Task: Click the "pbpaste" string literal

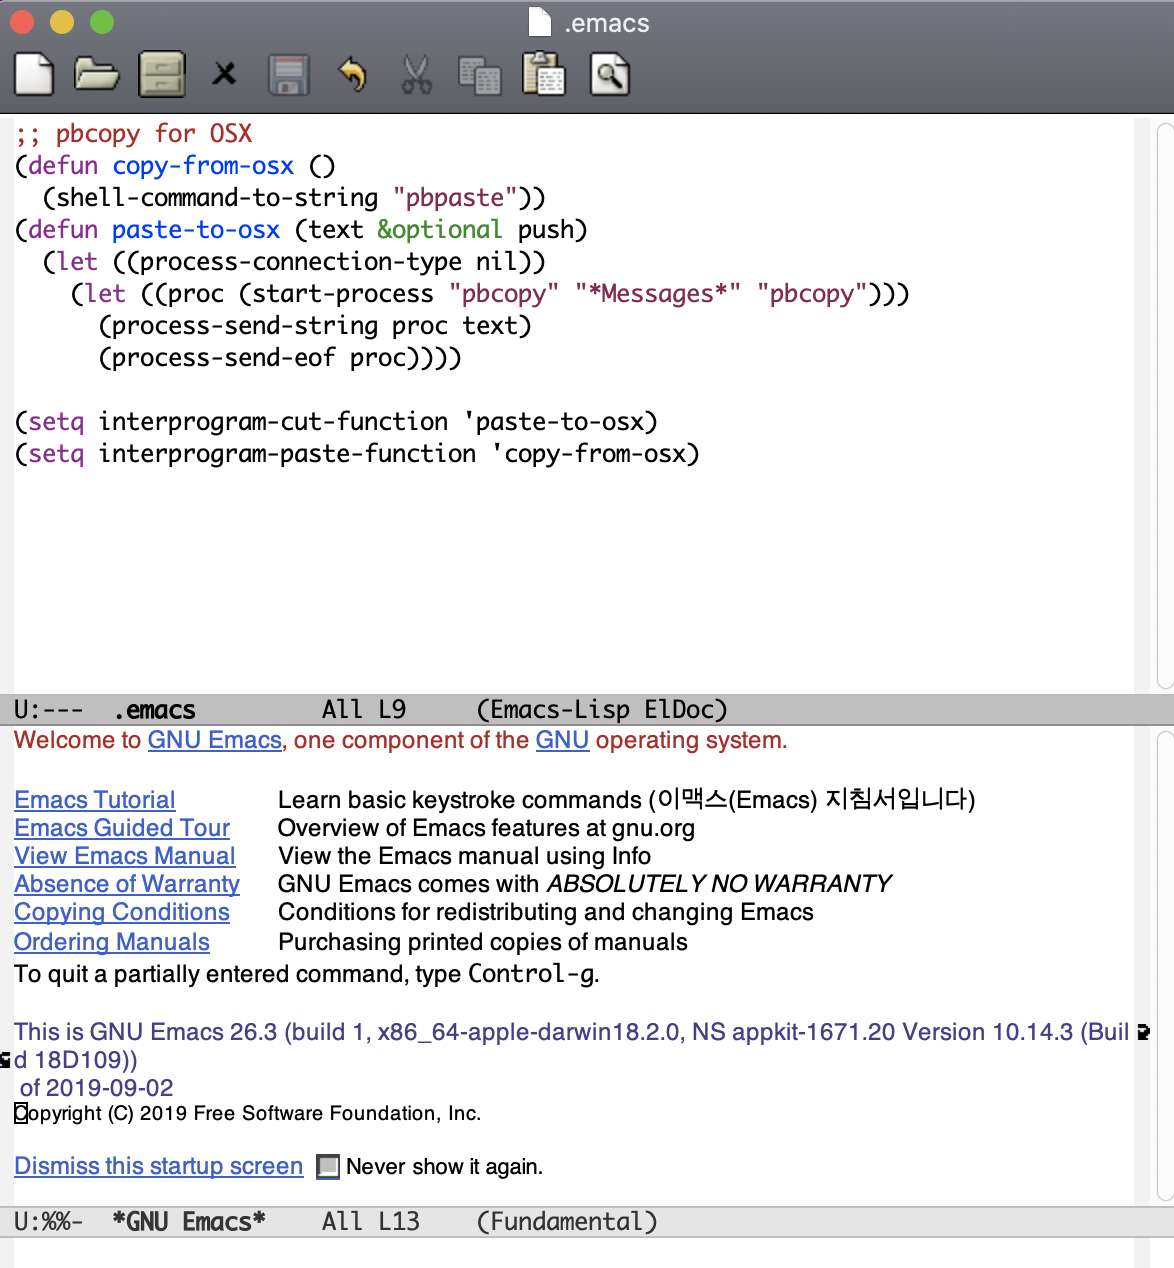Action: pyautogui.click(x=455, y=198)
